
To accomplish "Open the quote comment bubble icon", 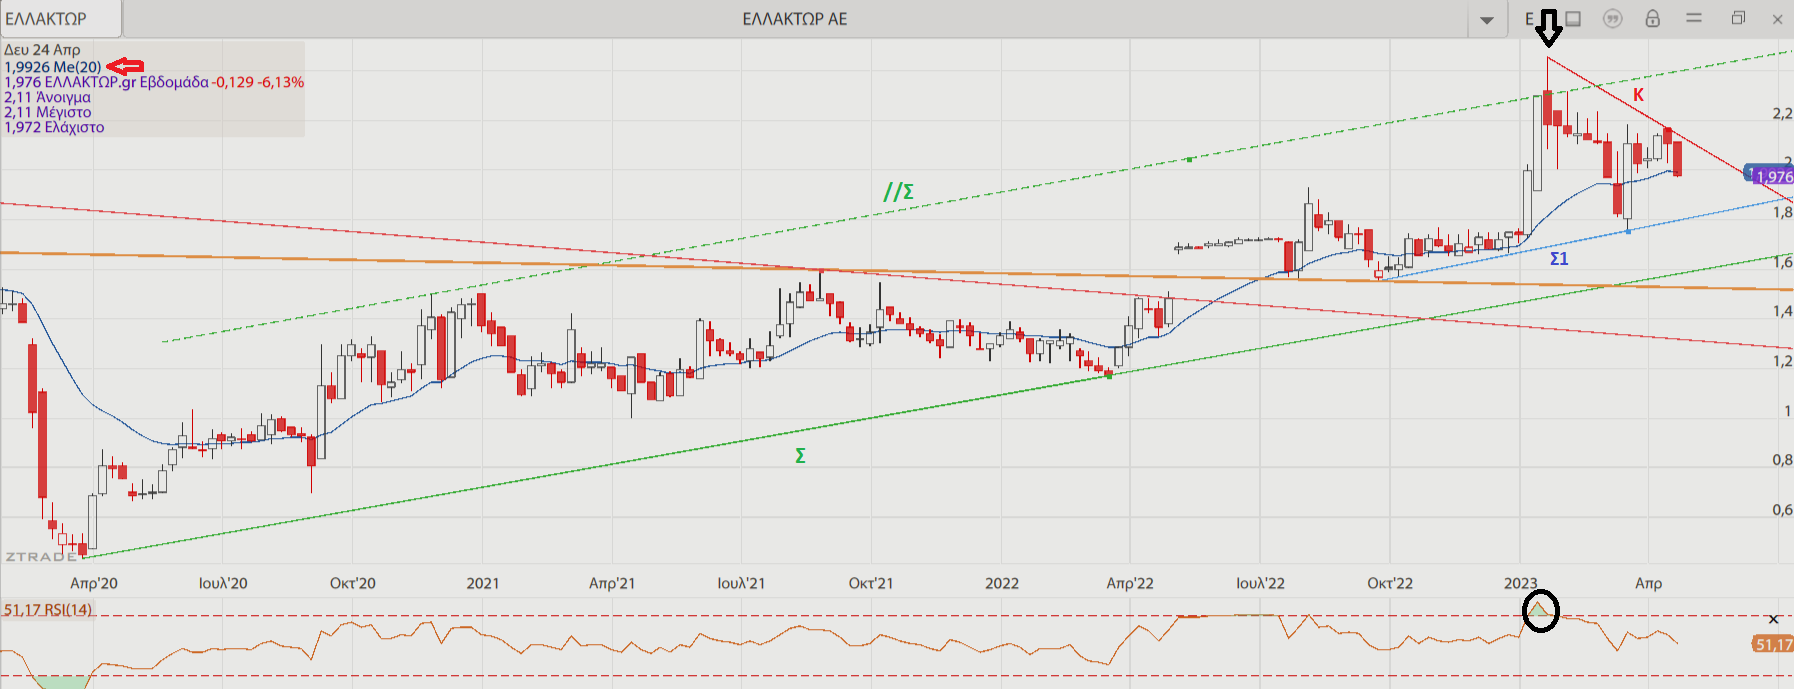I will point(1612,19).
